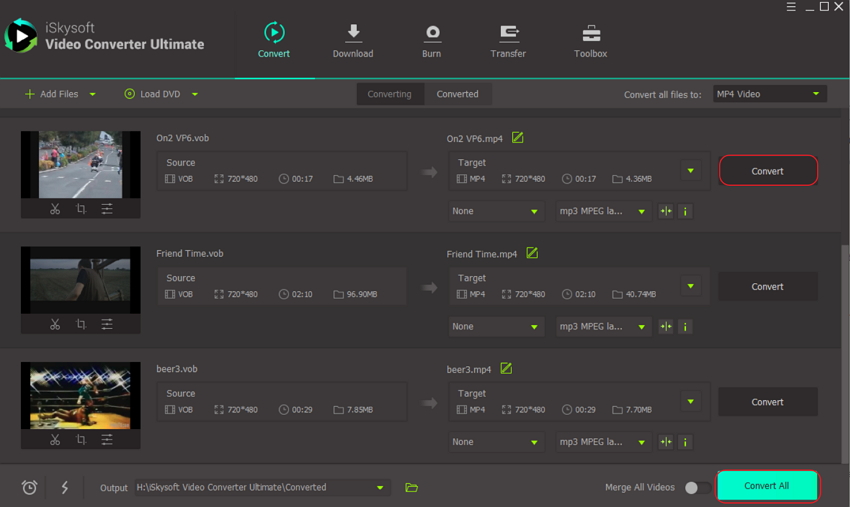This screenshot has height=507, width=850.
Task: Select the beer3.vob video thumbnail
Action: [80, 395]
